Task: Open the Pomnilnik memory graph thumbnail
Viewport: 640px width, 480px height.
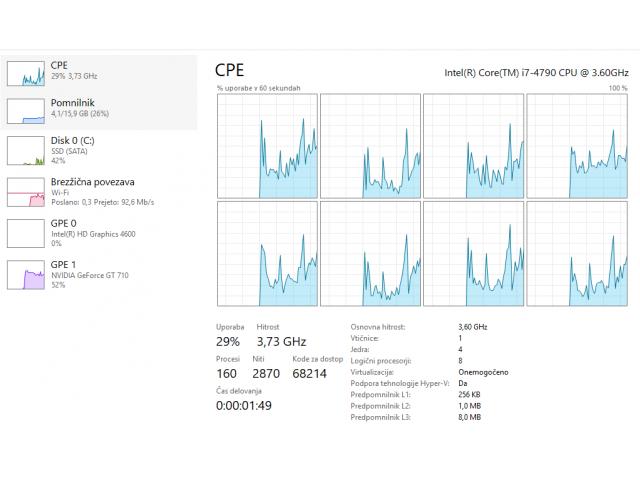Action: (x=26, y=111)
